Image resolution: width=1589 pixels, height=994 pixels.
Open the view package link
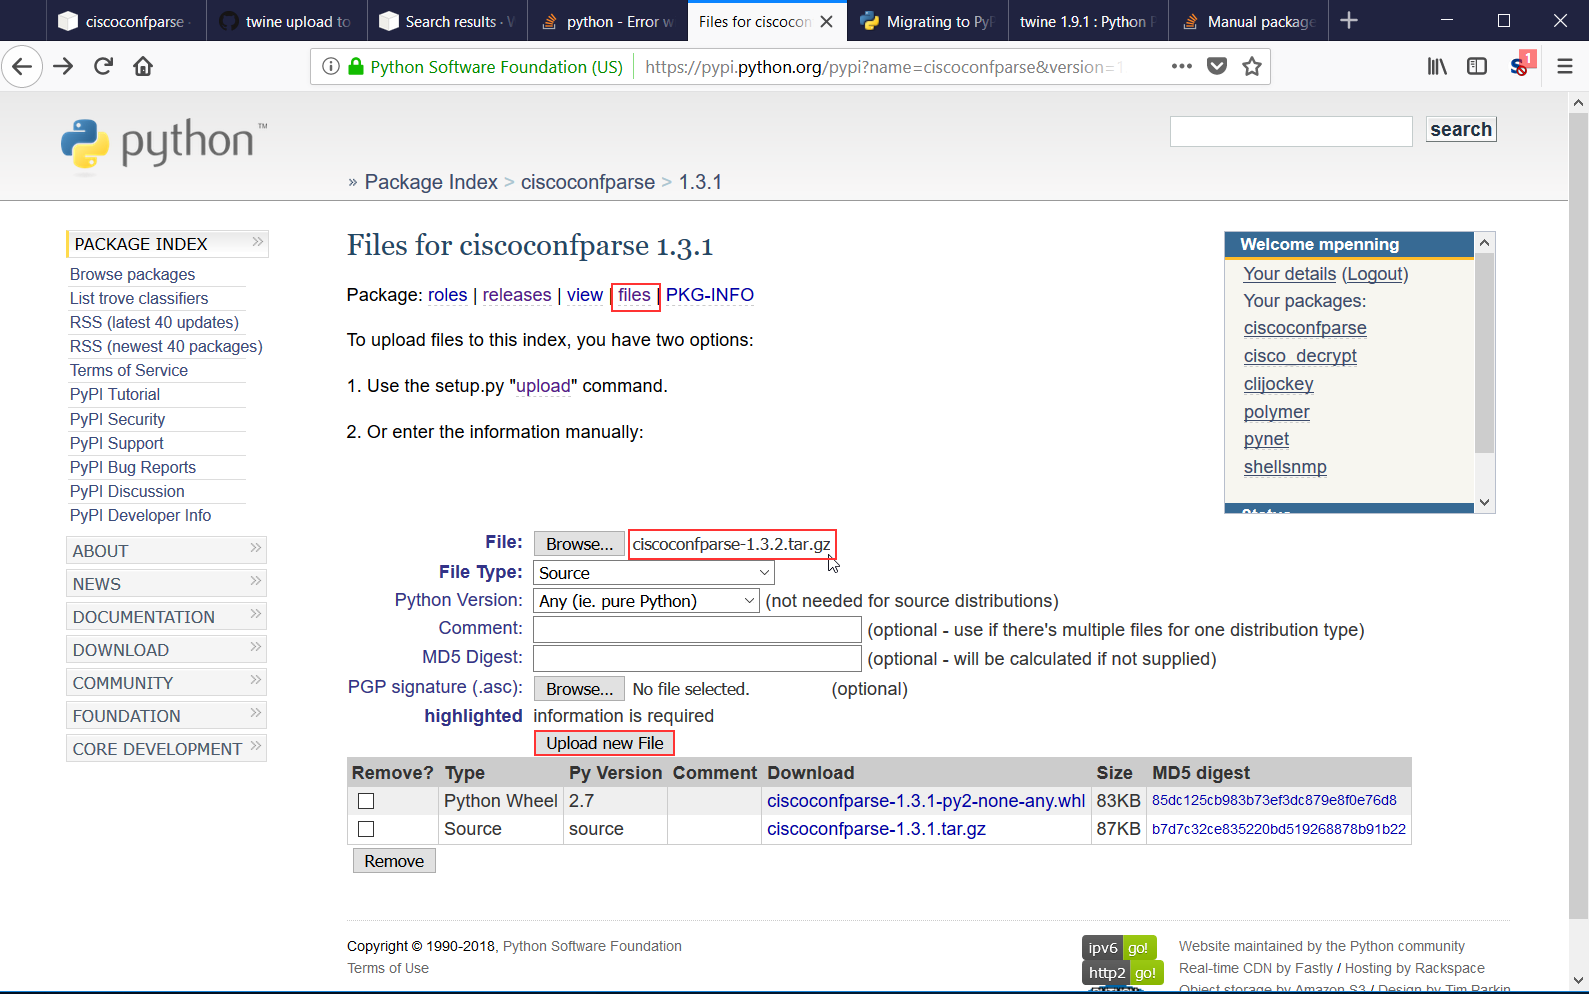coord(585,295)
